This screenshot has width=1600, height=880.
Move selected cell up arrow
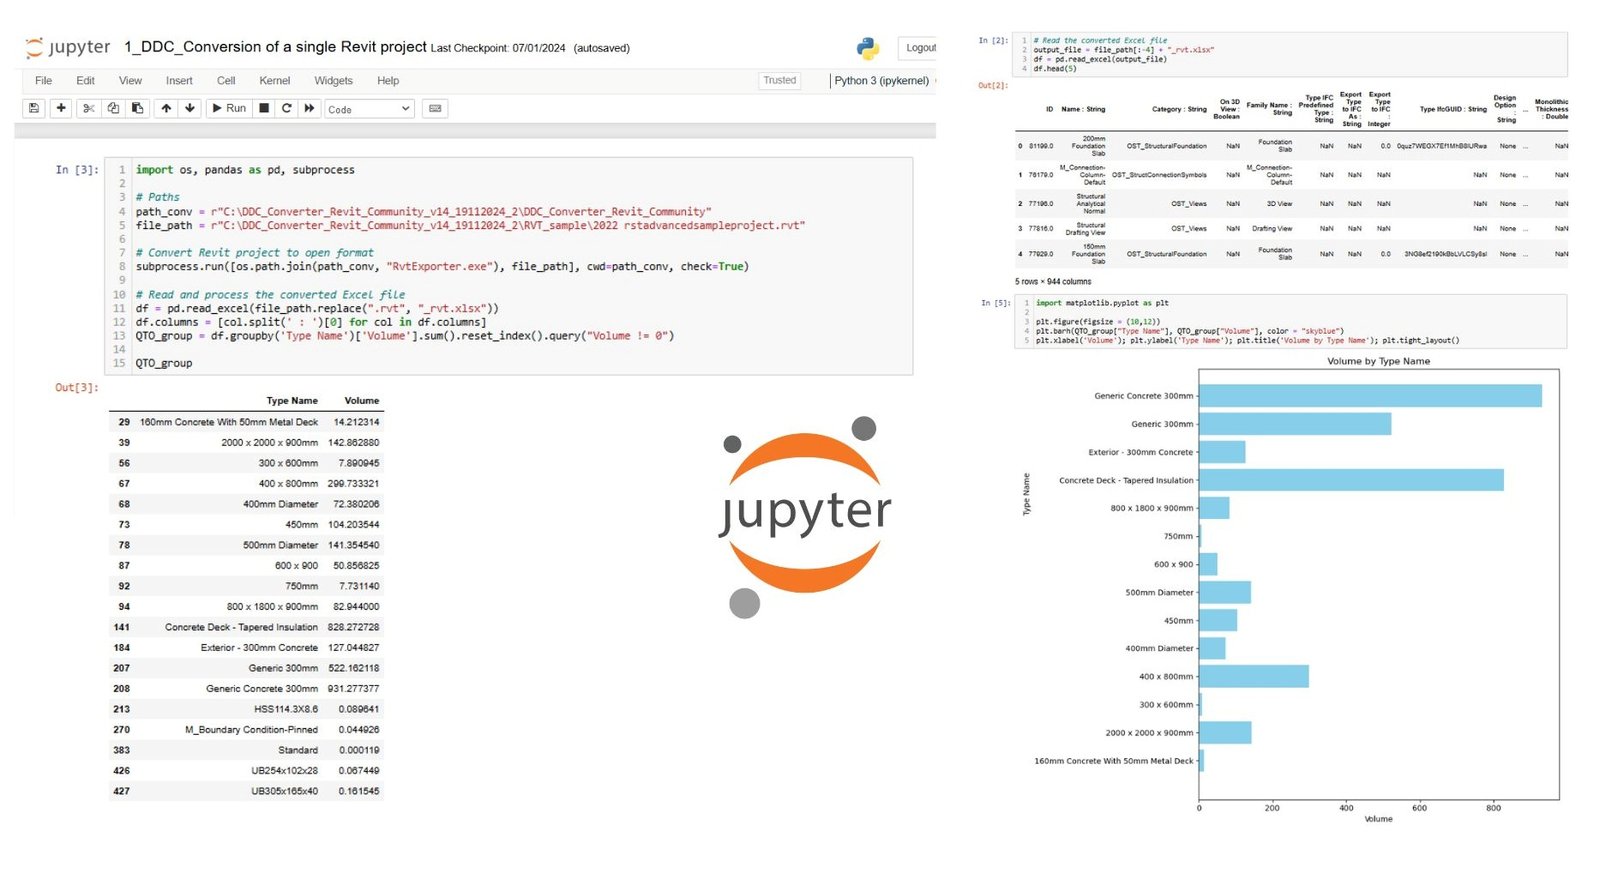coord(166,108)
